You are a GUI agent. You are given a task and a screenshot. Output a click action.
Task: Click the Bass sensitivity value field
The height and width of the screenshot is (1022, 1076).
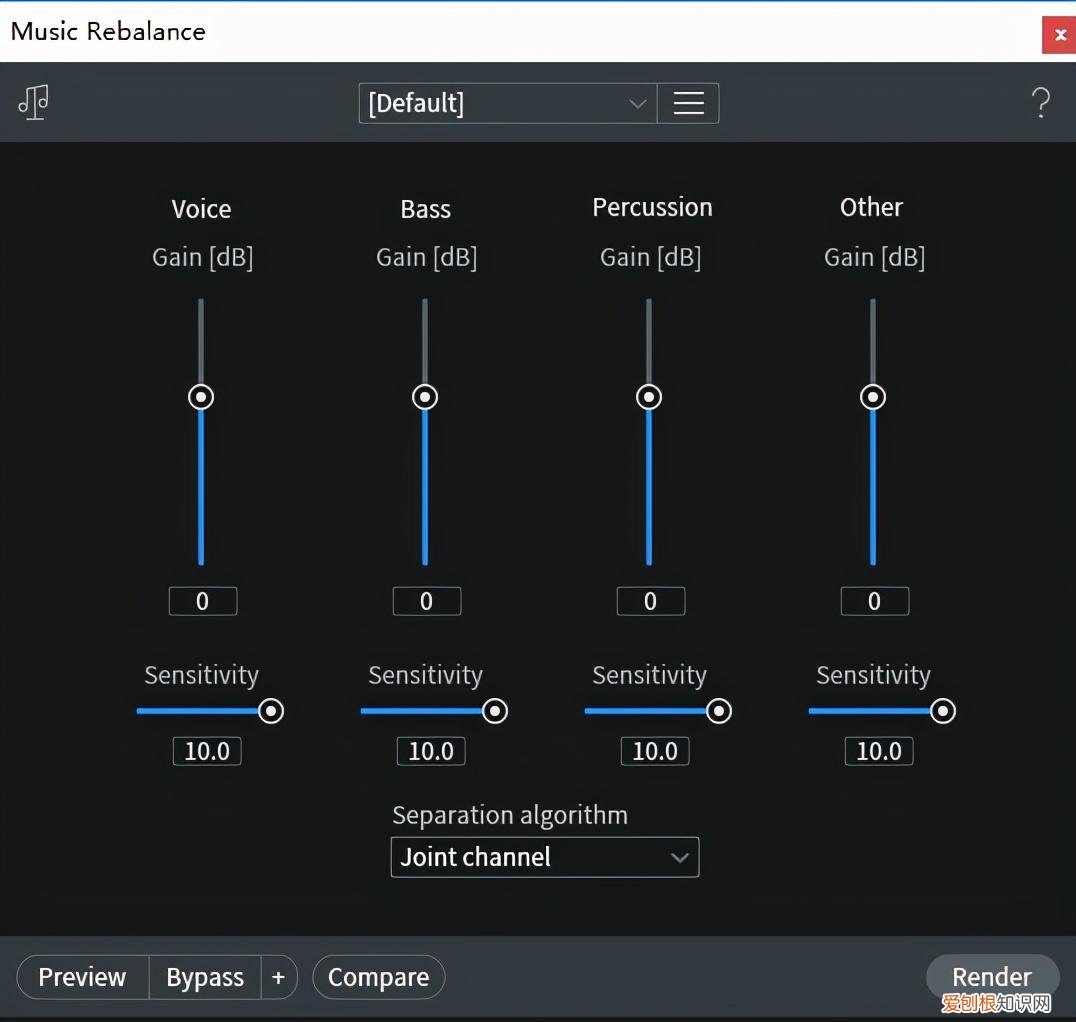click(431, 751)
